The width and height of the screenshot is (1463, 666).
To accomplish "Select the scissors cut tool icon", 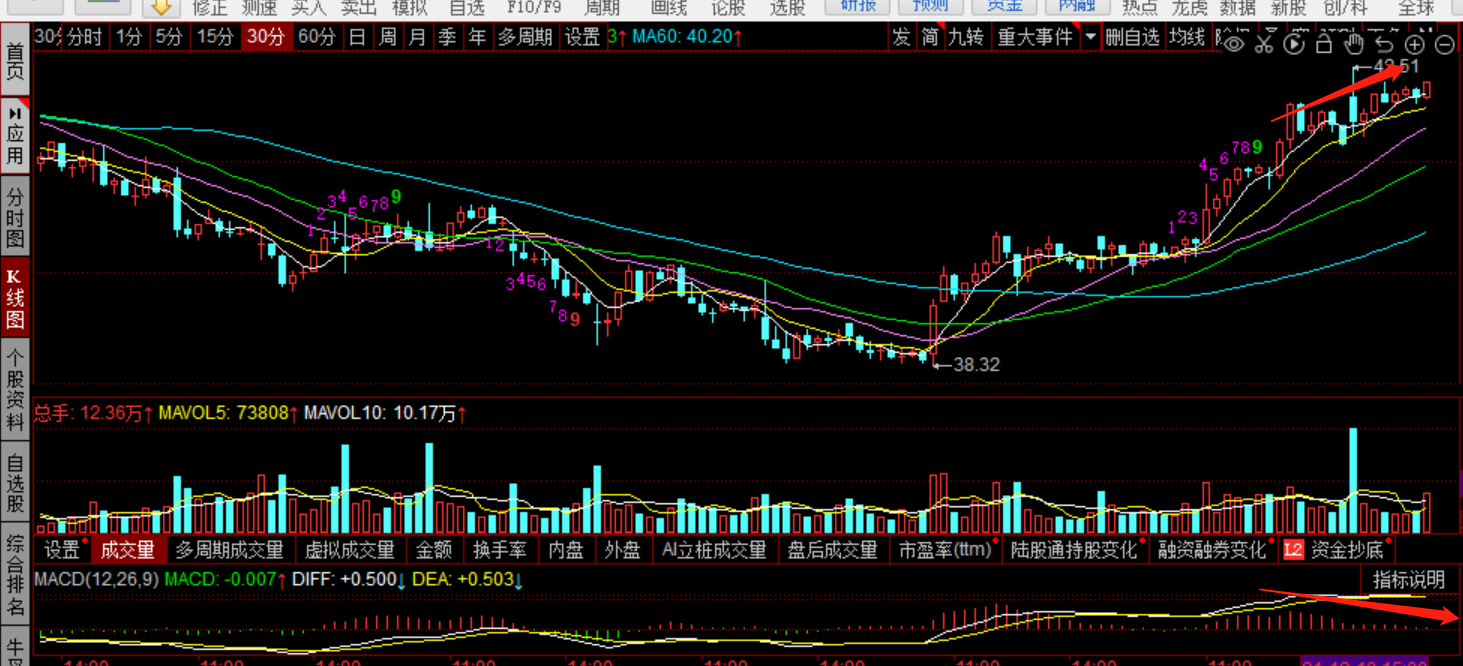I will [1264, 42].
